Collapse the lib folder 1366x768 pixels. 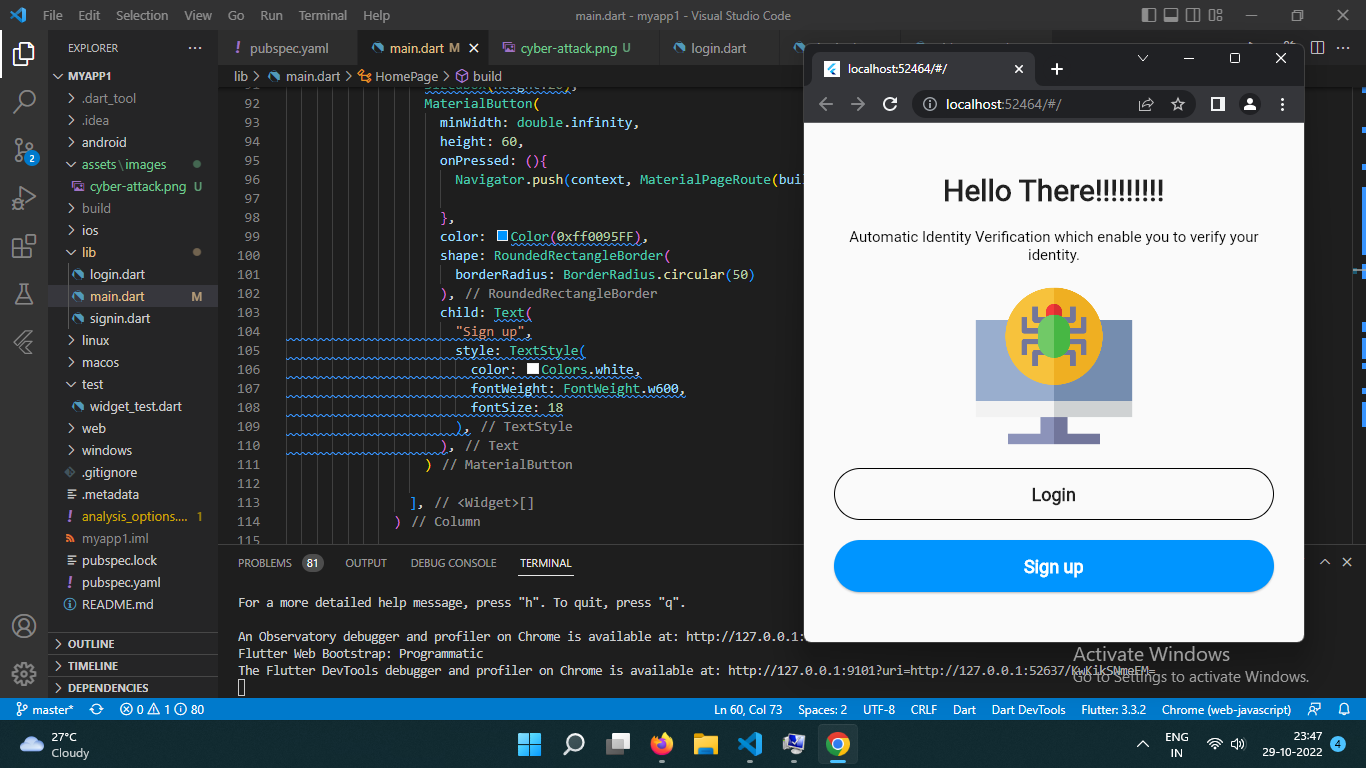(90, 252)
